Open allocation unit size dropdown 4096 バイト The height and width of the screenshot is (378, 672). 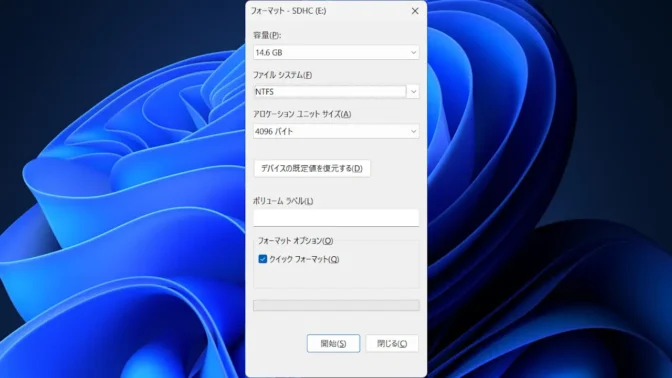[336, 131]
